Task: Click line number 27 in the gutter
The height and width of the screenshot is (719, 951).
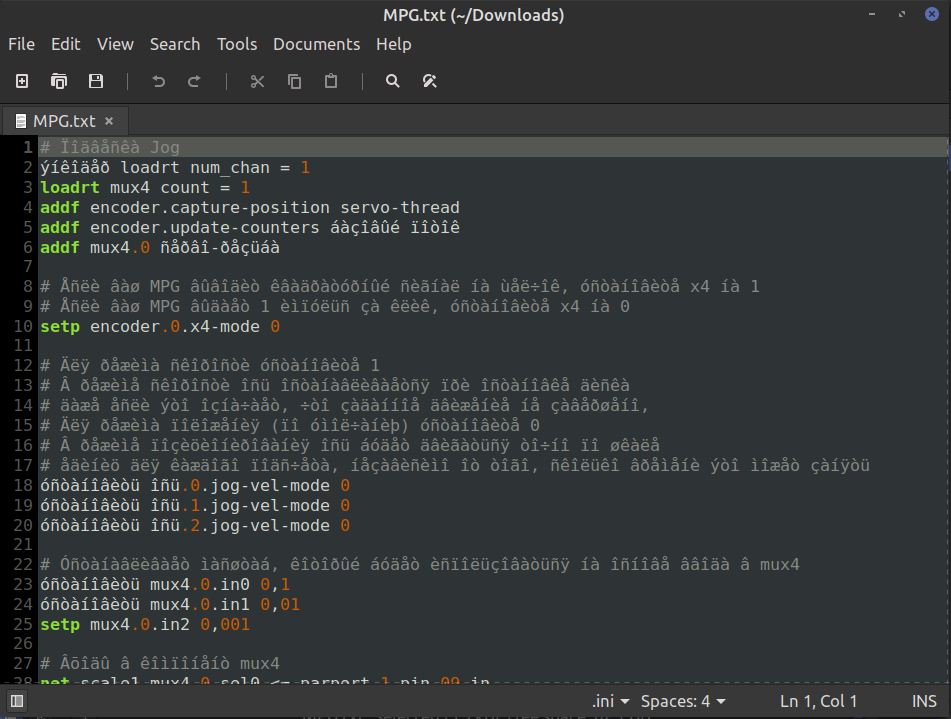Action: [23, 663]
